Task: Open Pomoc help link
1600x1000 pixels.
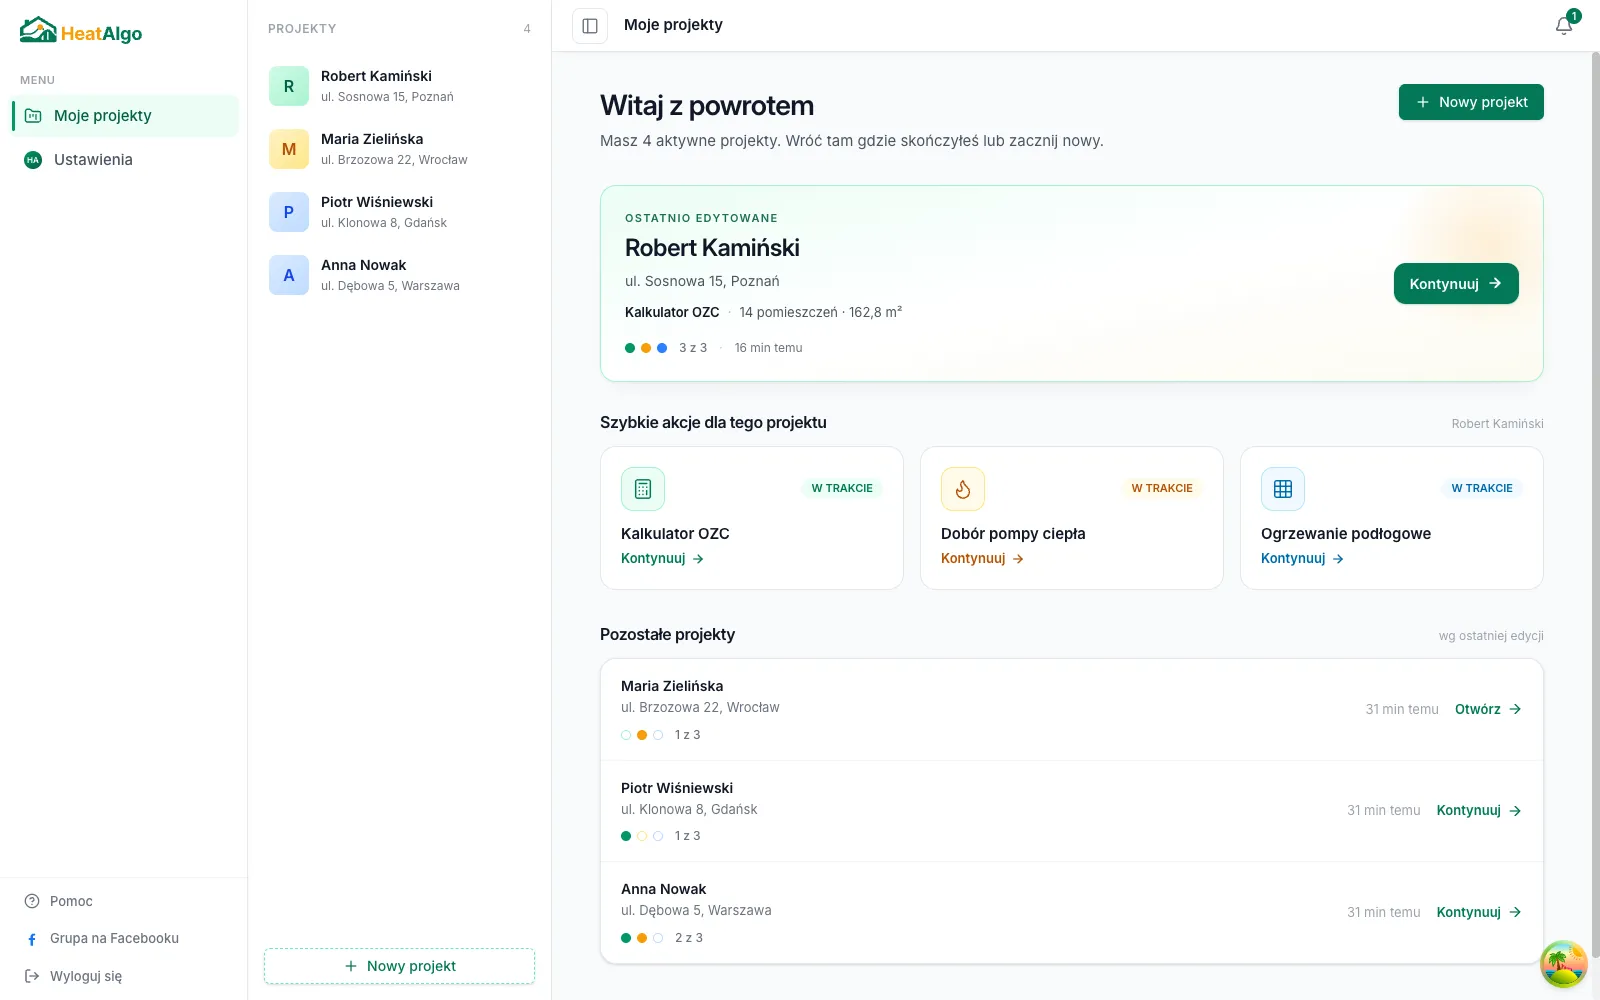Action: pos(71,901)
